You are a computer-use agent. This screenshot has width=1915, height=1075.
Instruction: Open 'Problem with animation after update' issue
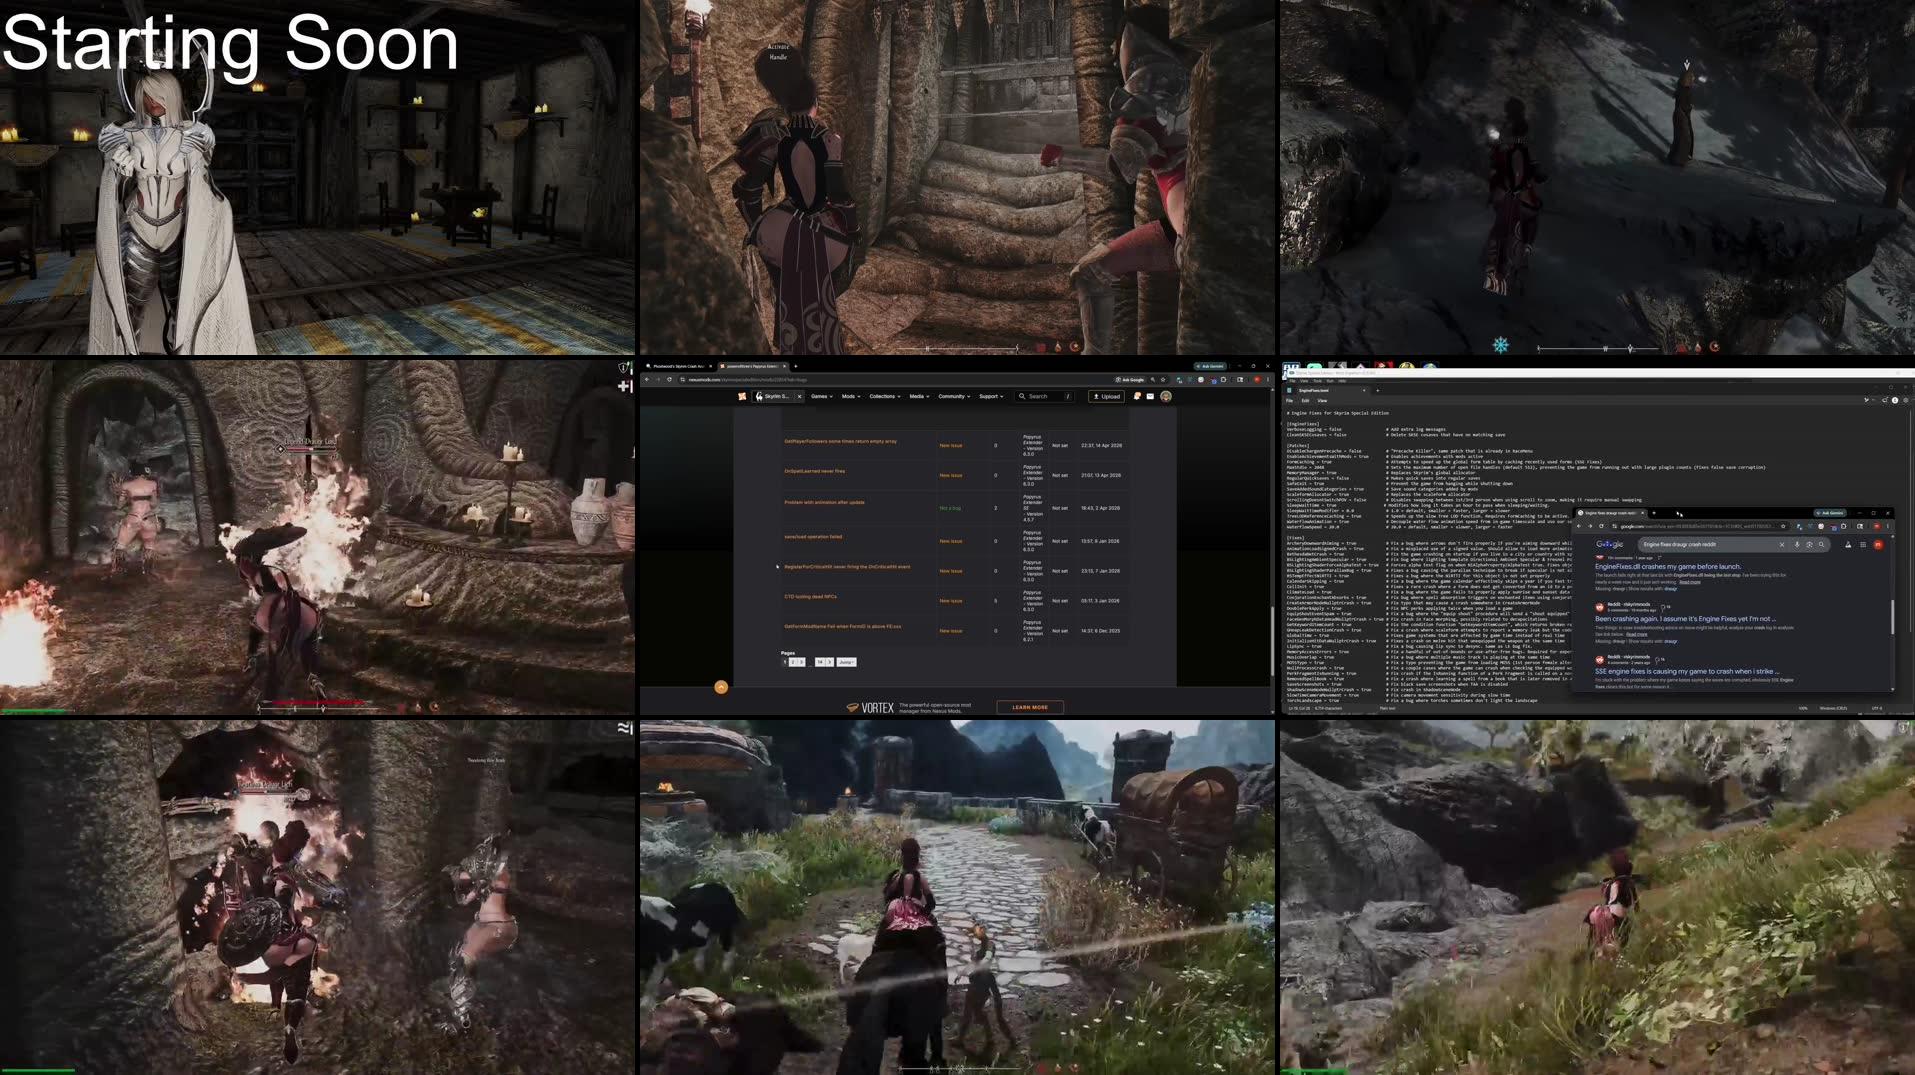[824, 502]
